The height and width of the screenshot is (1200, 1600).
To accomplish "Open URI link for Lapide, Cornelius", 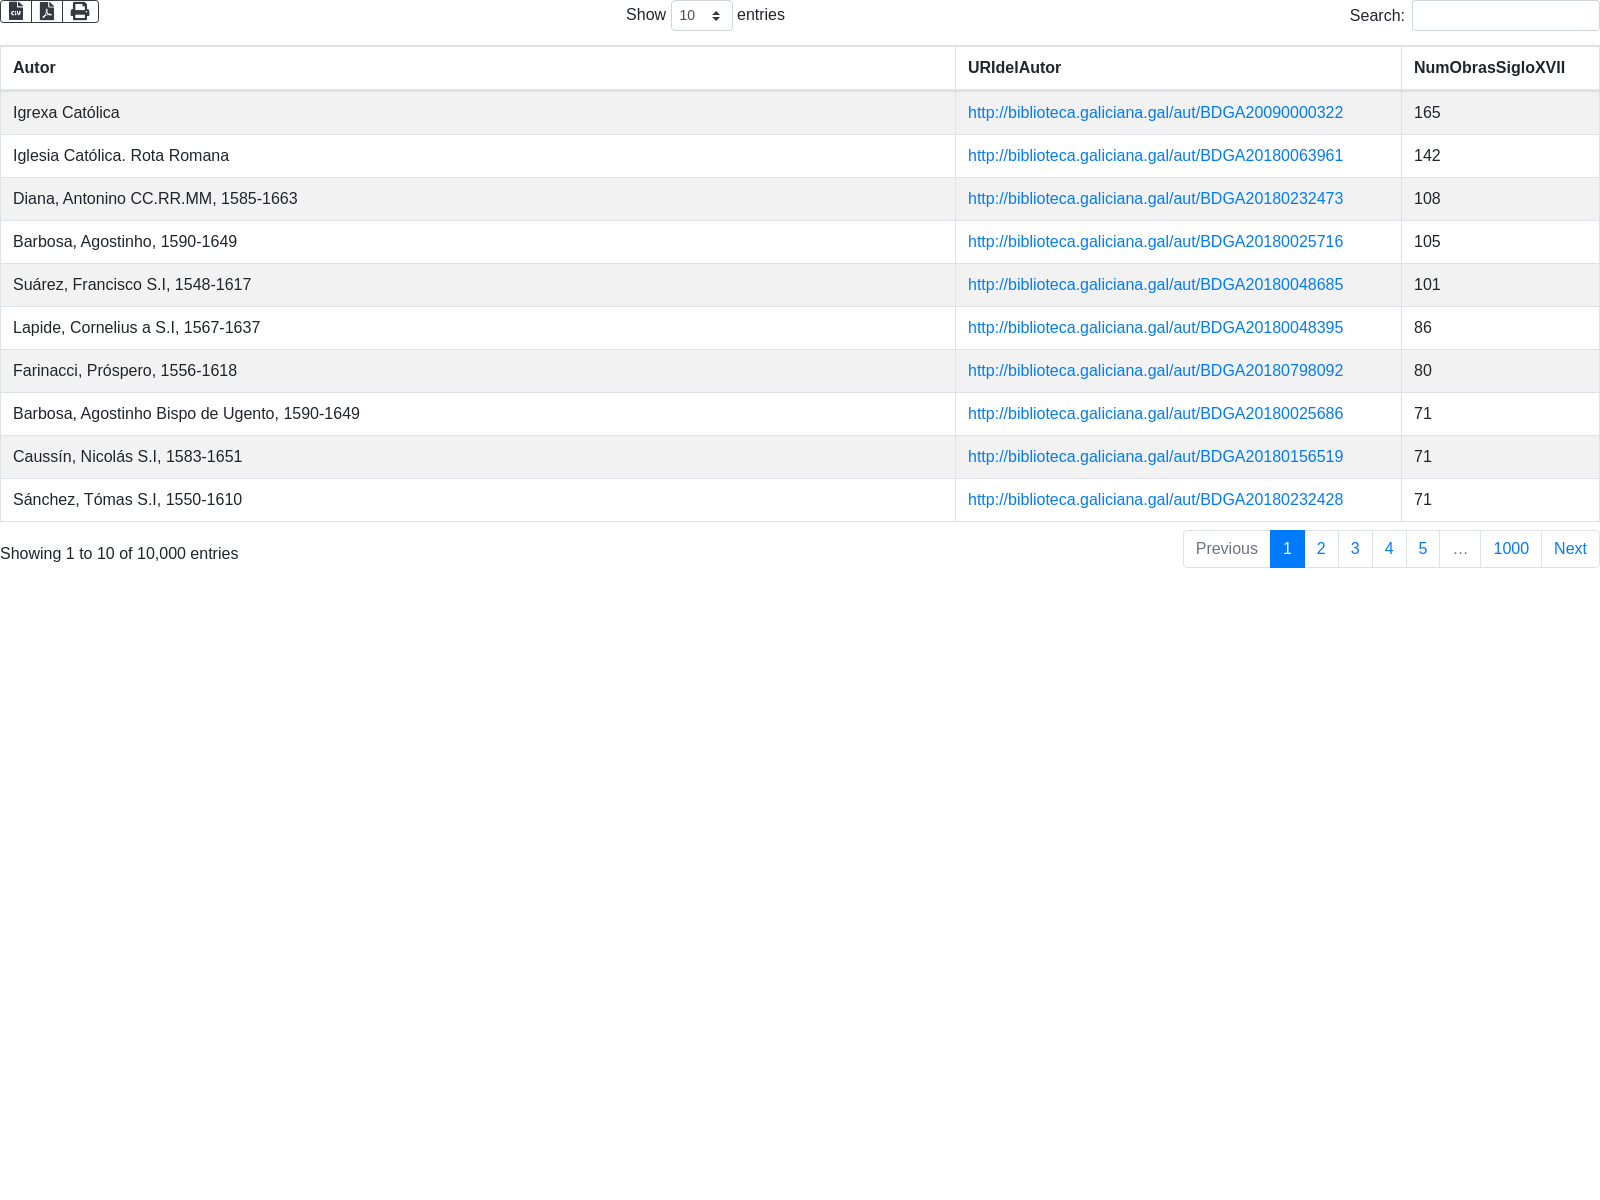I will [x=1155, y=328].
